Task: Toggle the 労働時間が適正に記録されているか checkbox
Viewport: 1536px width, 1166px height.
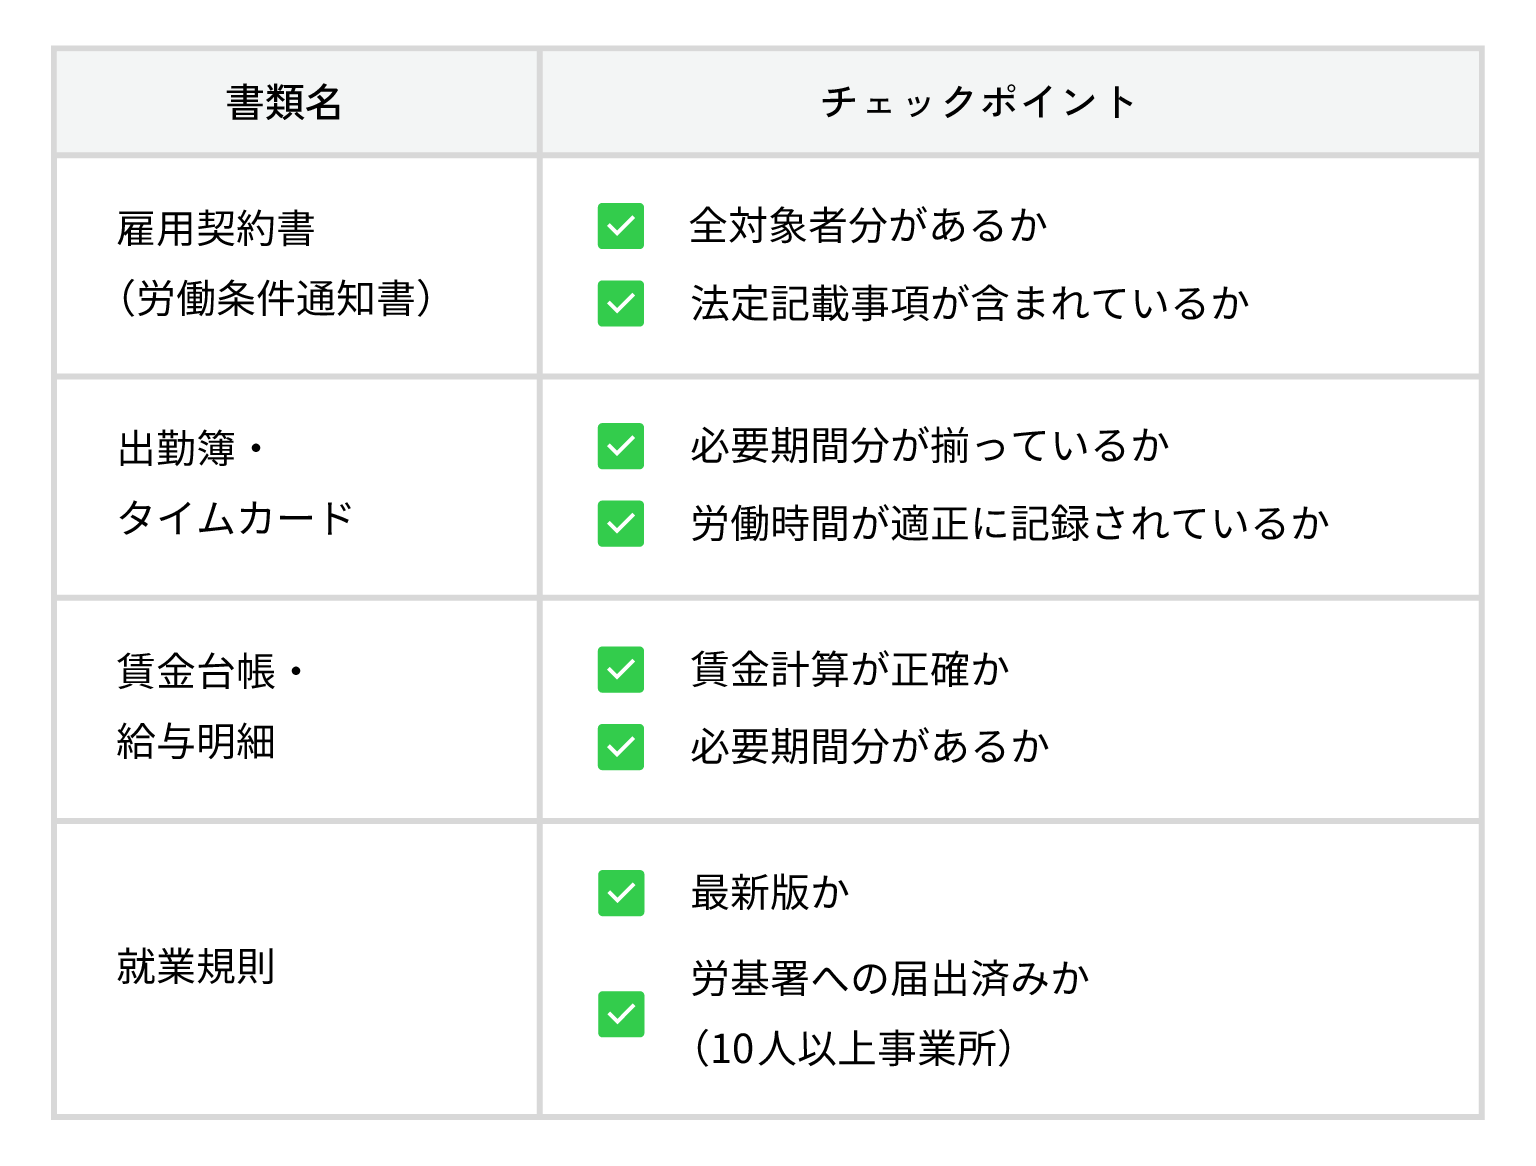Action: click(x=621, y=523)
